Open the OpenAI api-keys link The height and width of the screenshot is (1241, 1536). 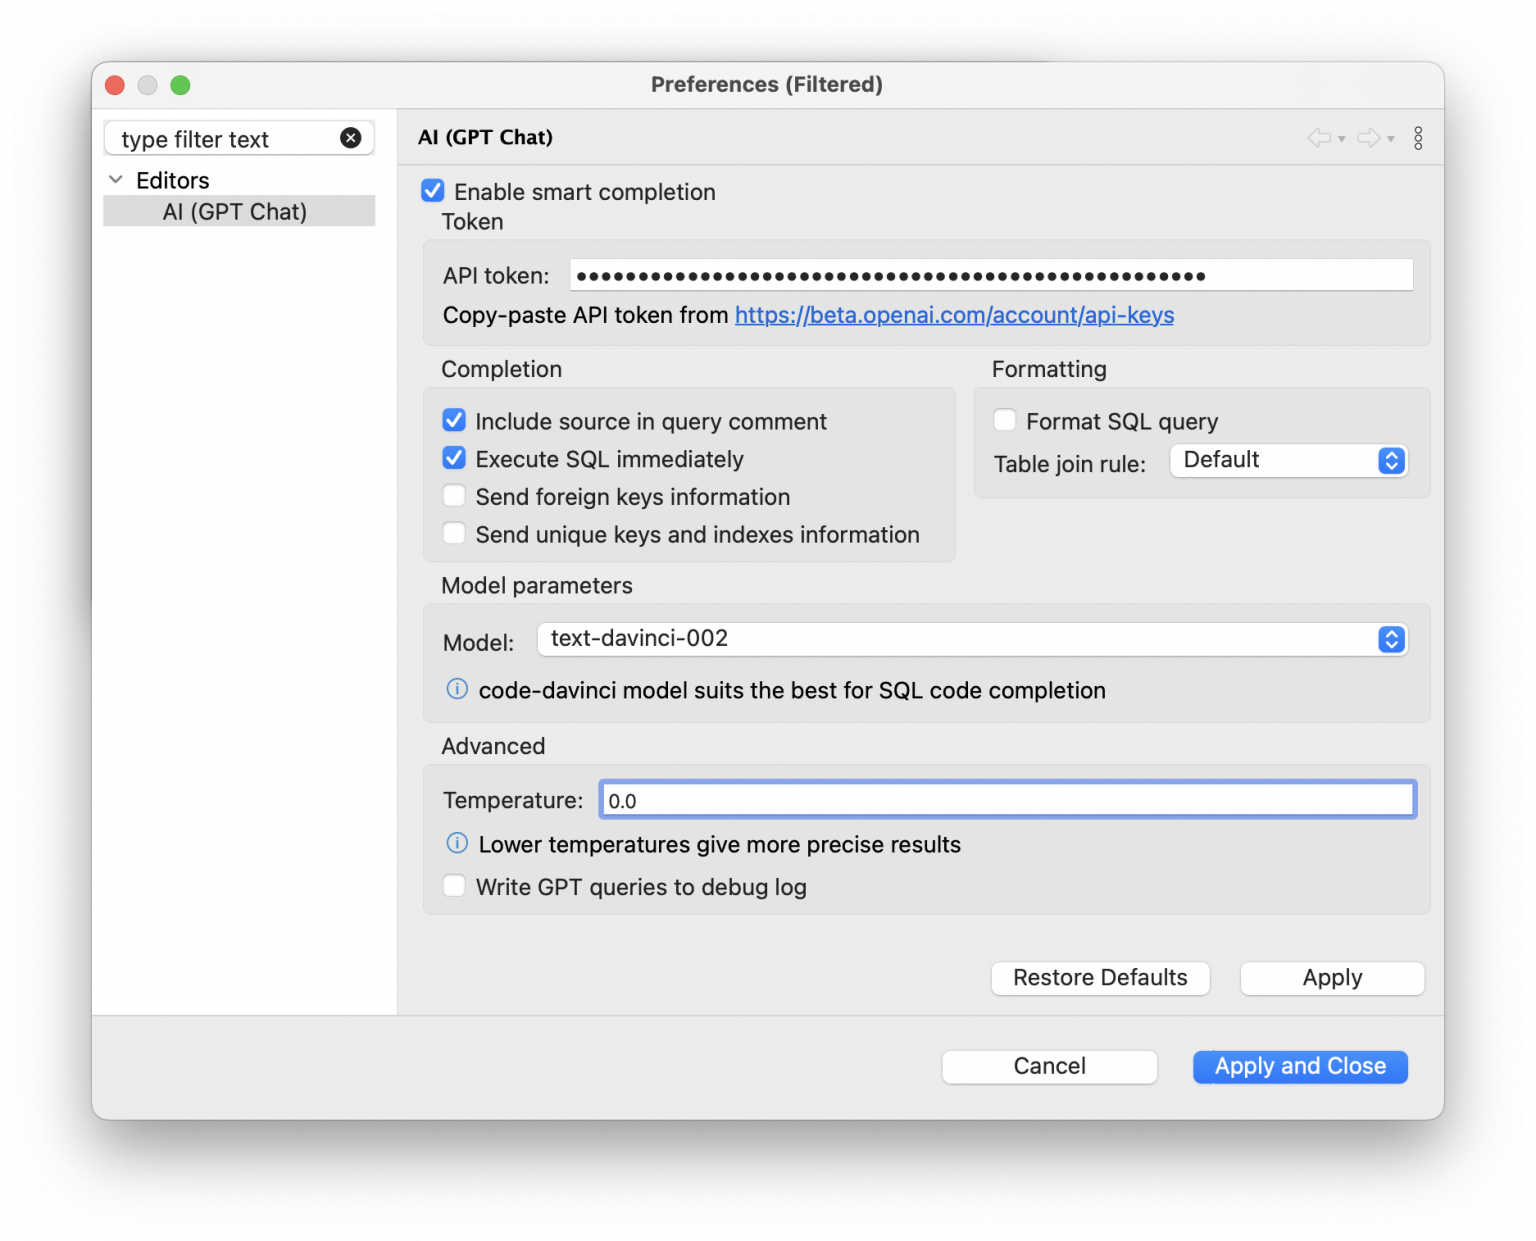point(953,315)
